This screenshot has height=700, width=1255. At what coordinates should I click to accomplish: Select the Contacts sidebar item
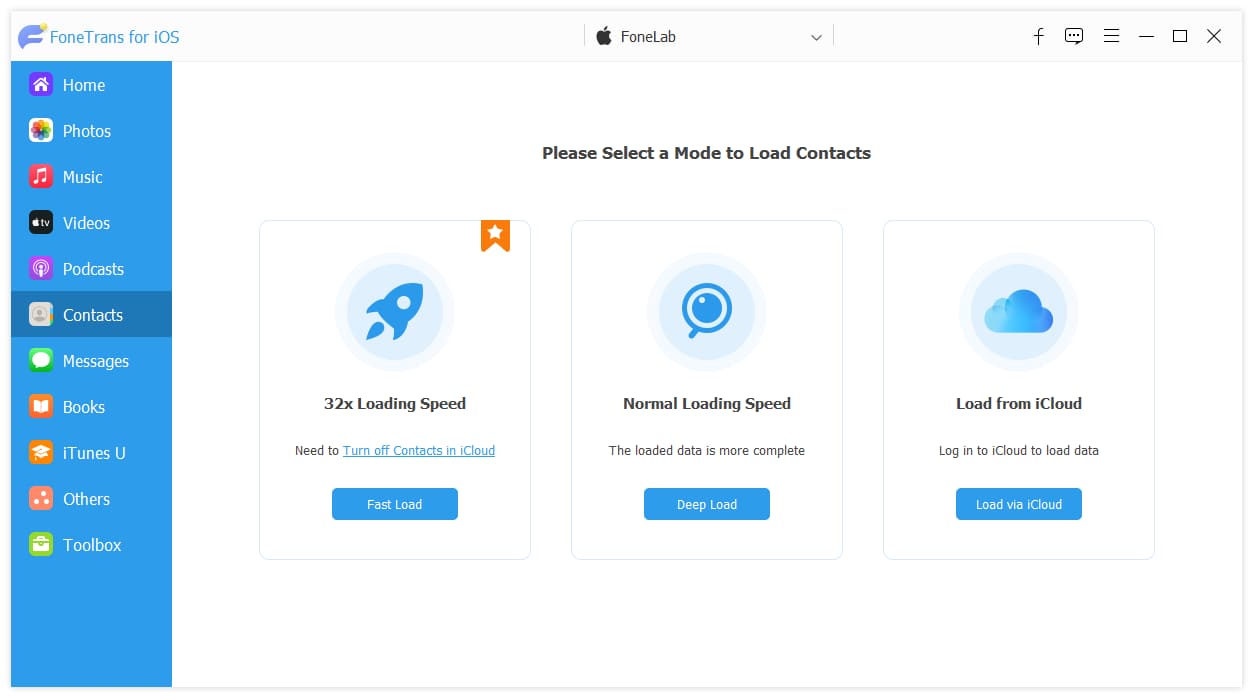point(91,315)
